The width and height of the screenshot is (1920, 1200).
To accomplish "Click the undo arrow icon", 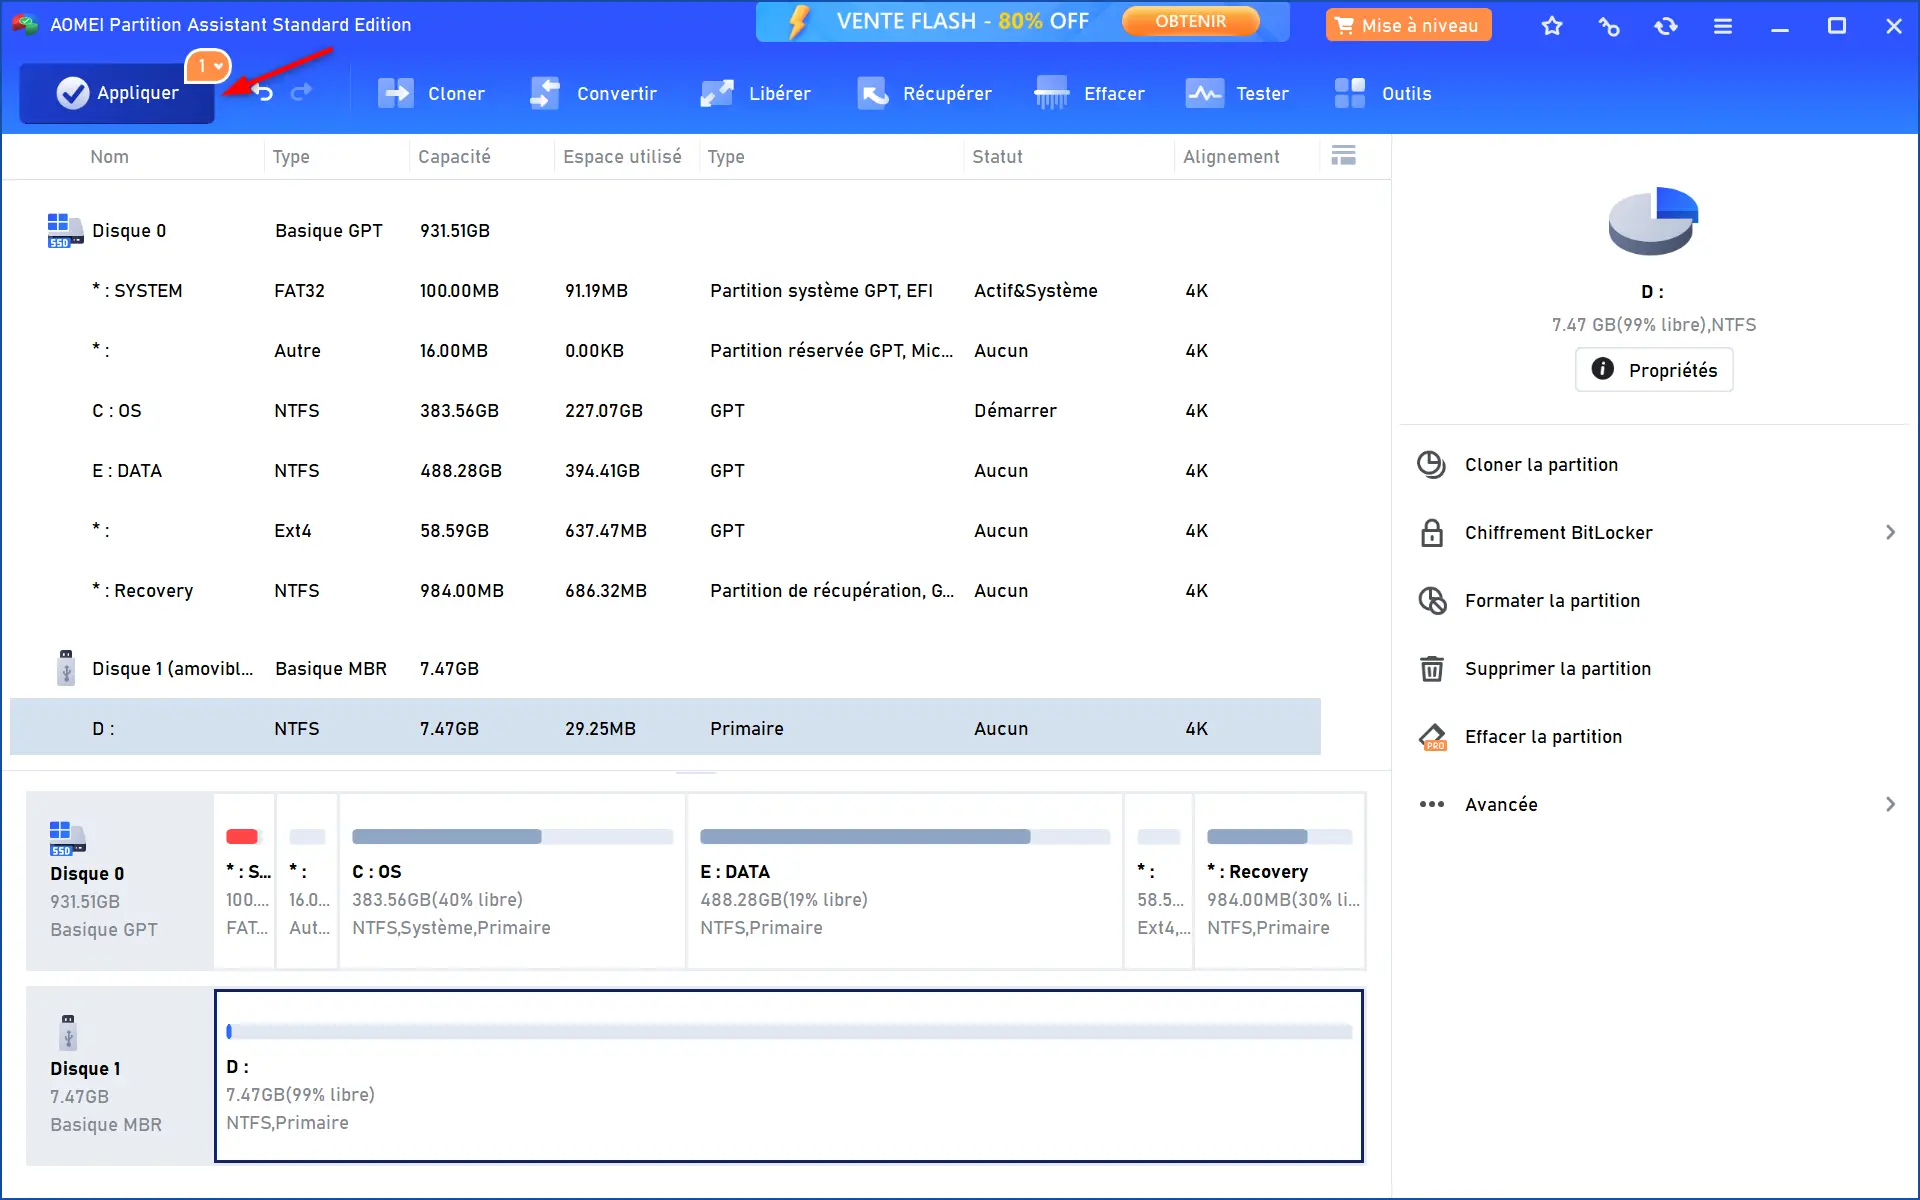I will coord(263,93).
